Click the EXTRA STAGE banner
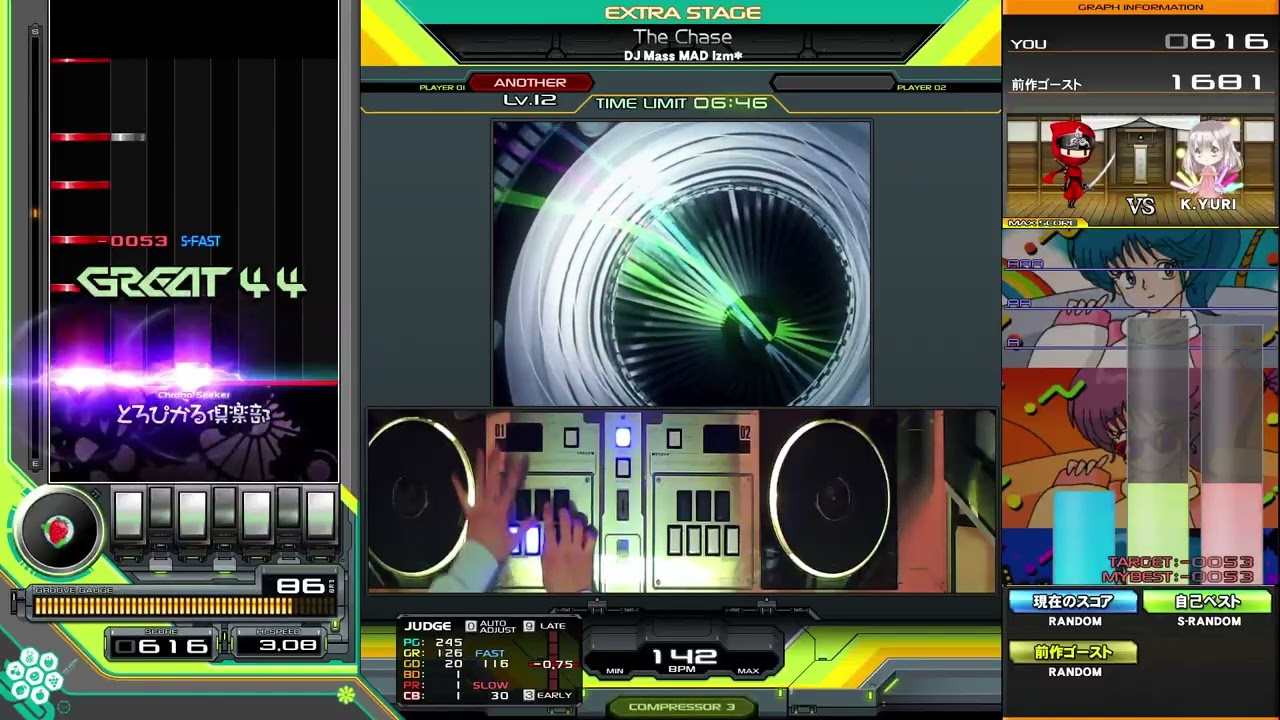1280x720 pixels. pyautogui.click(x=683, y=13)
